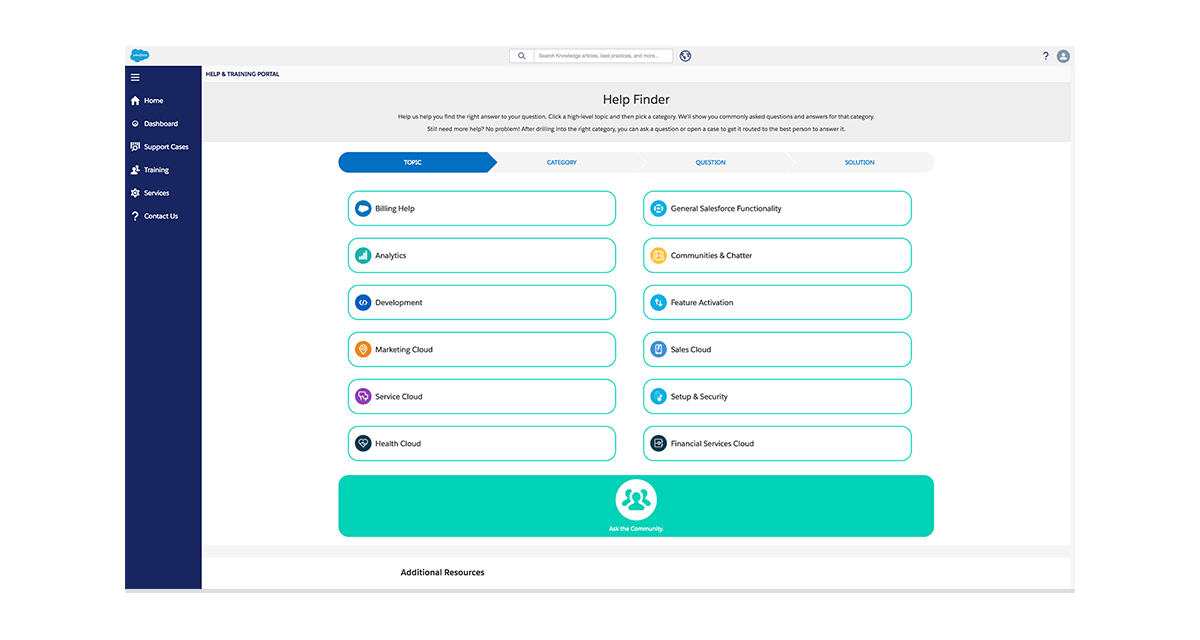Switch to the Solution step tab

coord(859,162)
